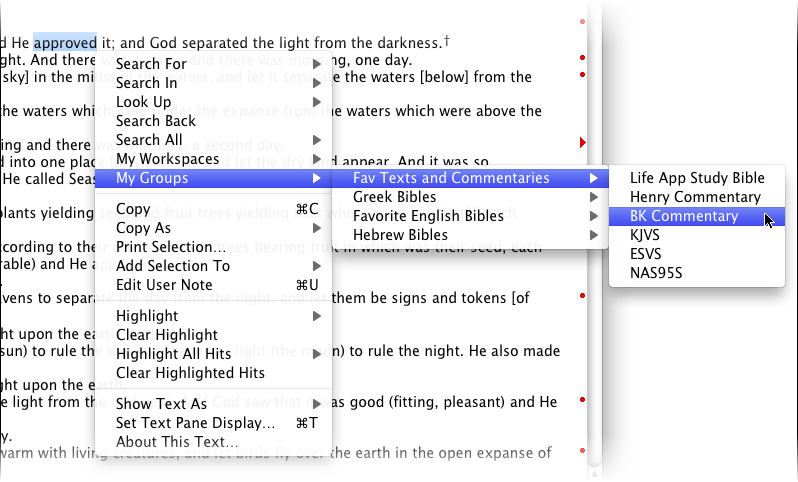Click Clear Highlighted Hits
Screen dimensions: 798x482
tap(190, 373)
